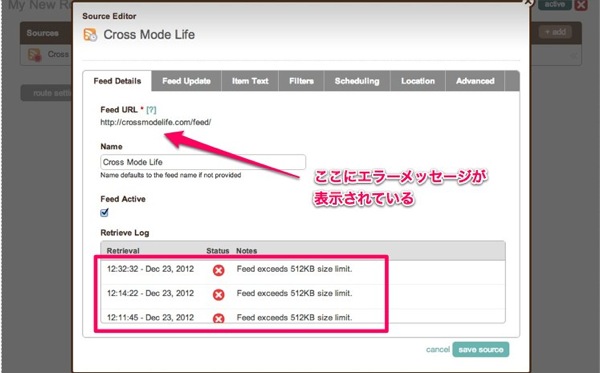Image resolution: width=600 pixels, height=373 pixels.
Task: Click the active status badge in background
Action: pos(554,5)
